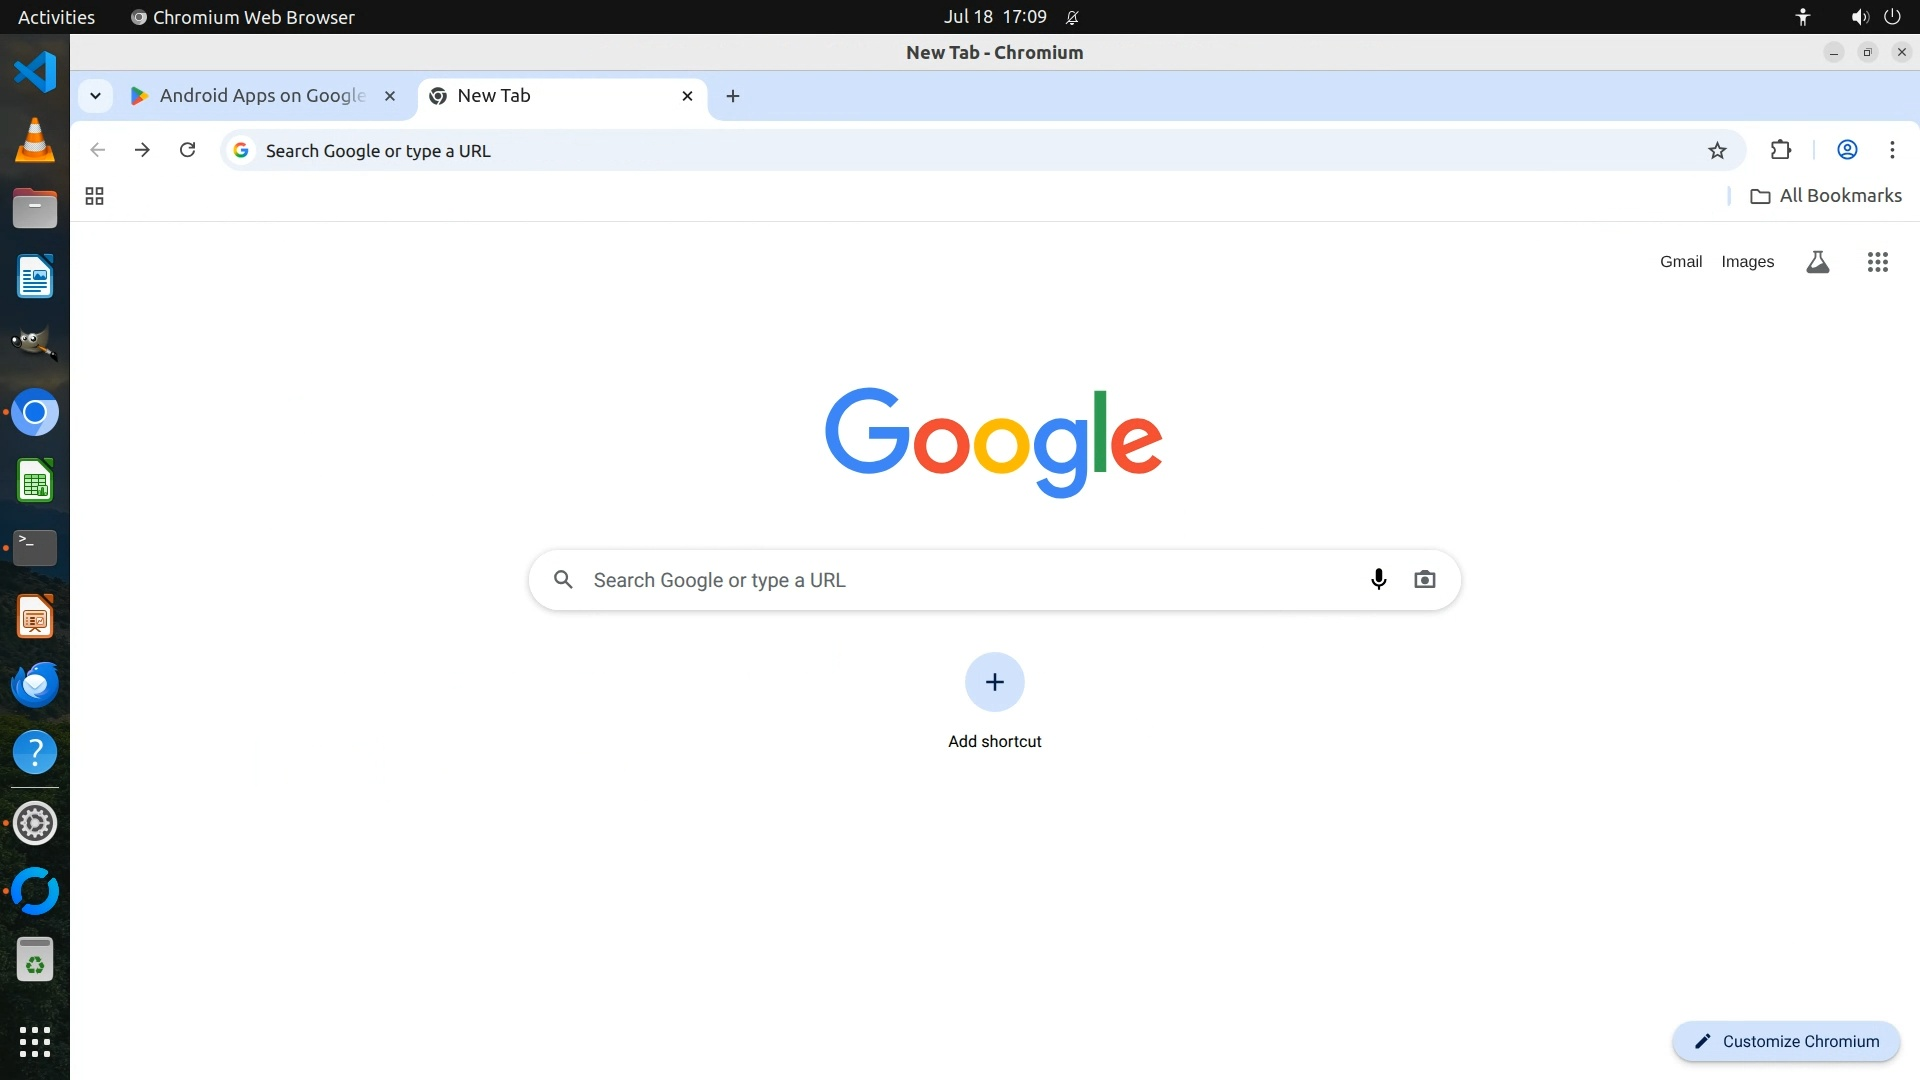This screenshot has height=1080, width=1920.
Task: Reload the current page
Action: [187, 150]
